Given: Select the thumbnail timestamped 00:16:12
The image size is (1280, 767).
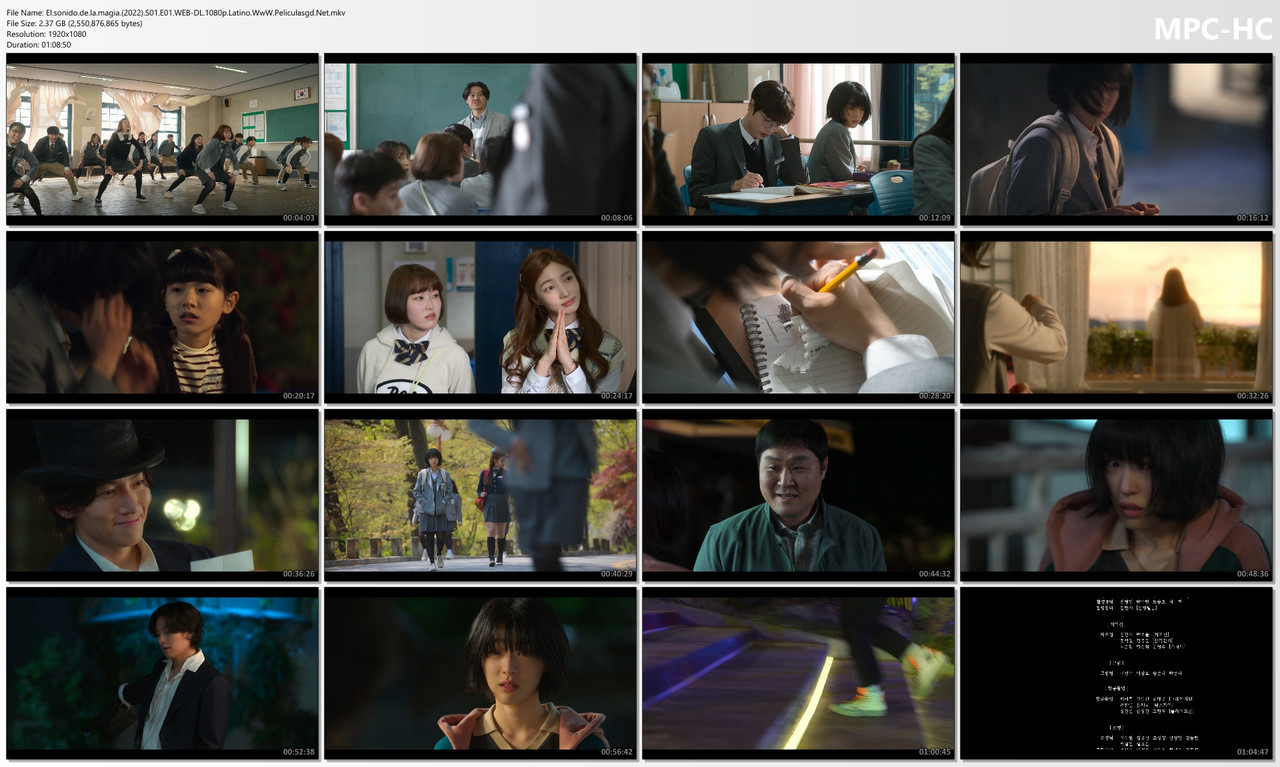Looking at the screenshot, I should 1116,139.
